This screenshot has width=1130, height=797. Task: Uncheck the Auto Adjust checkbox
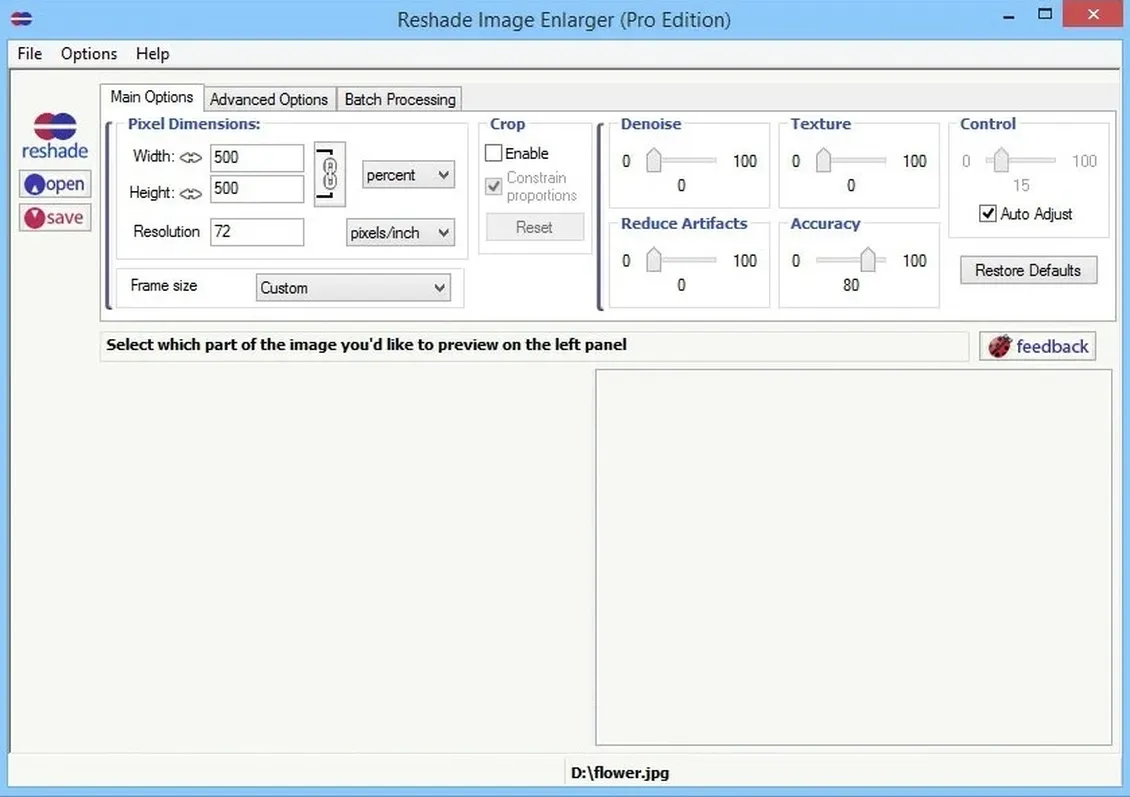pyautogui.click(x=988, y=213)
